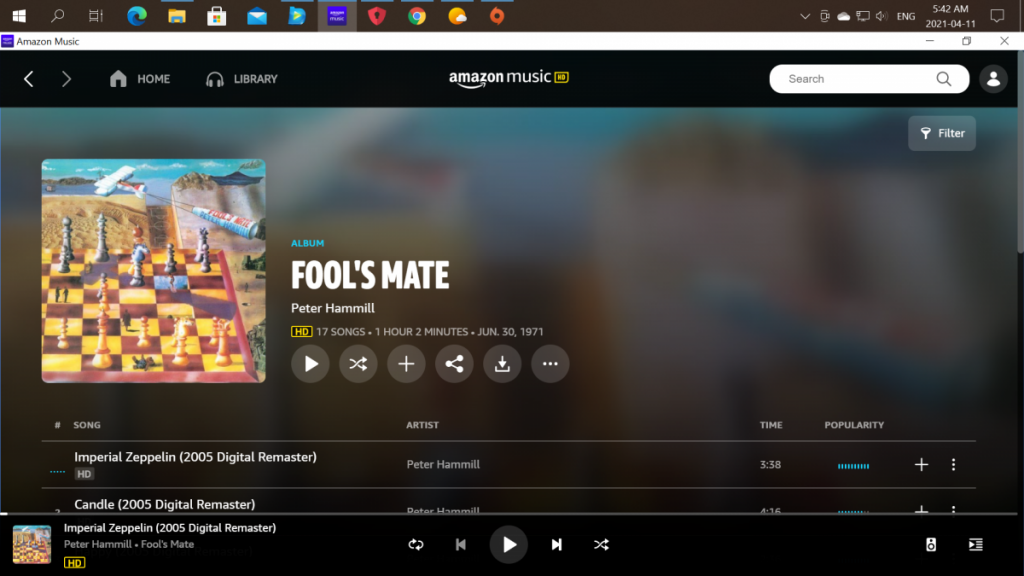
Task: Open Windows taskbar search
Action: pyautogui.click(x=57, y=16)
